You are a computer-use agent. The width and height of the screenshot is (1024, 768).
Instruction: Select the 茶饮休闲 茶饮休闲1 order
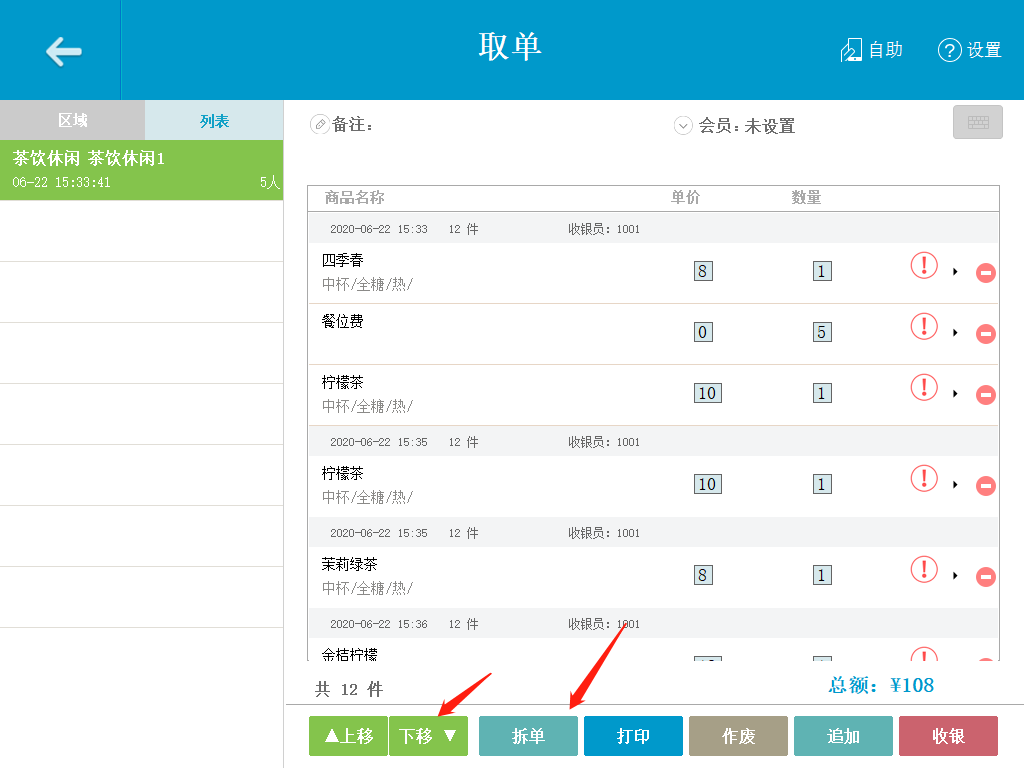tap(142, 170)
